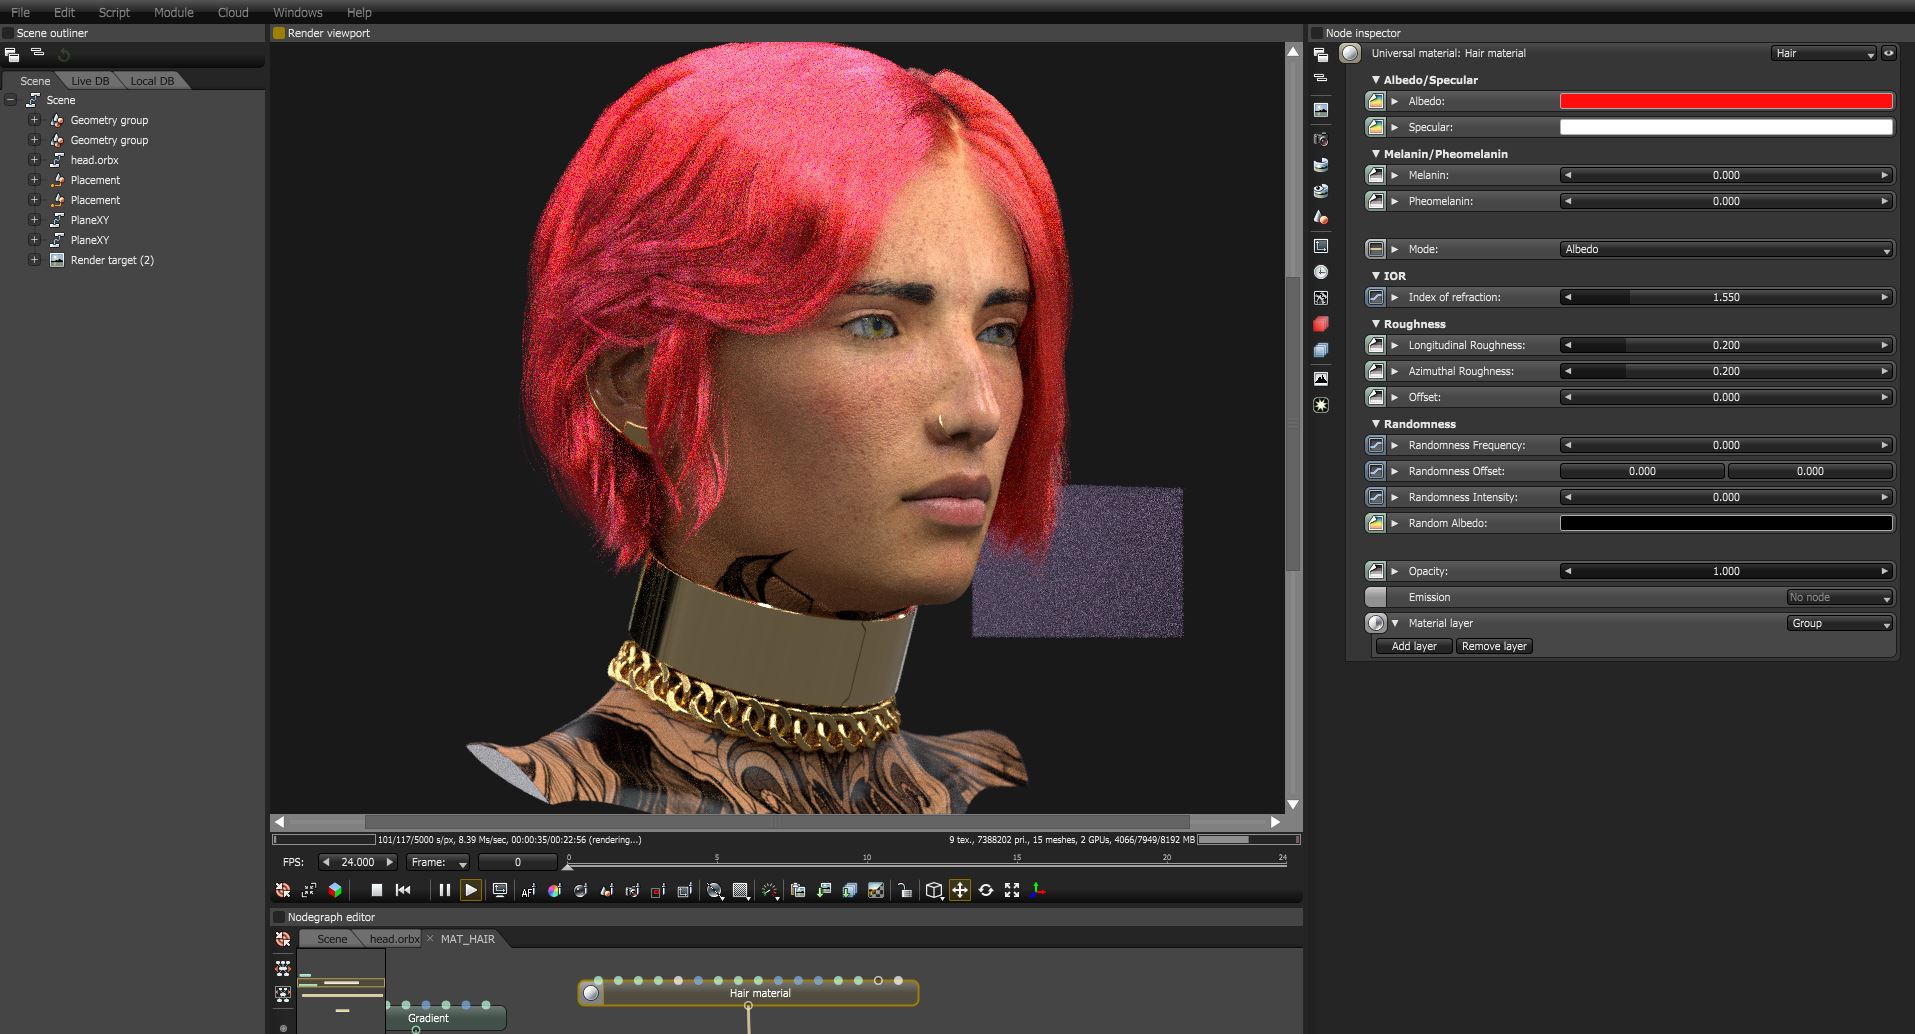1915x1034 pixels.
Task: Click the Longitudinal Roughness slider
Action: (1726, 345)
